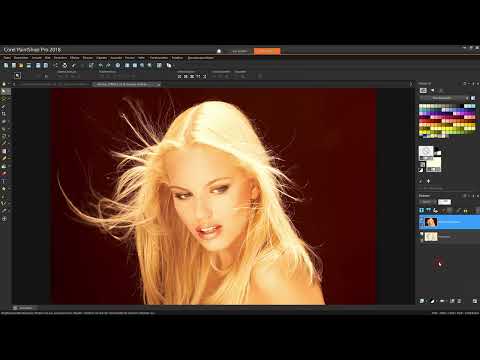Click the small black-white color box
Viewport: 480px width, 360px height.
point(421,170)
